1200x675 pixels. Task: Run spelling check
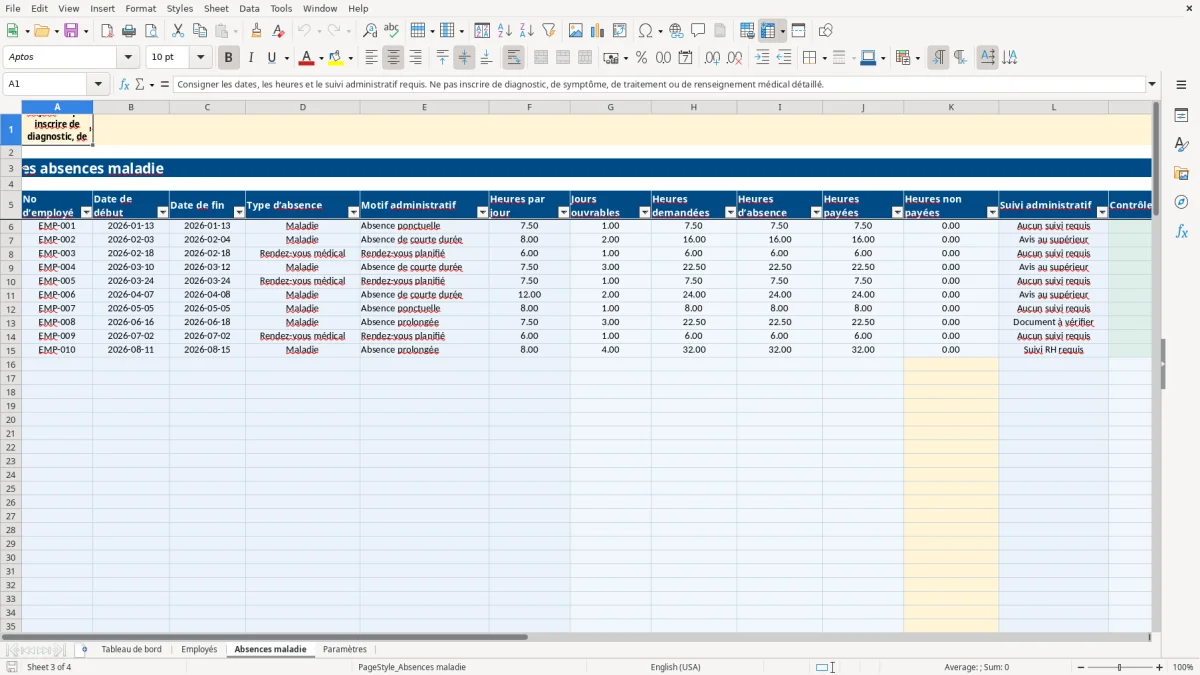[392, 31]
